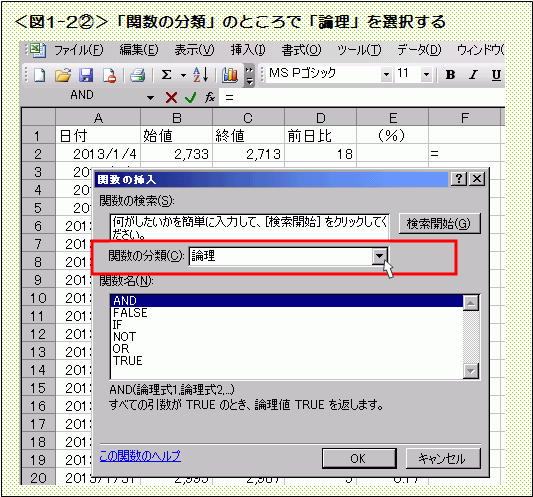The height and width of the screenshot is (497, 533).
Task: Open the MS Pゴシック font dropdown
Action: click(x=386, y=74)
